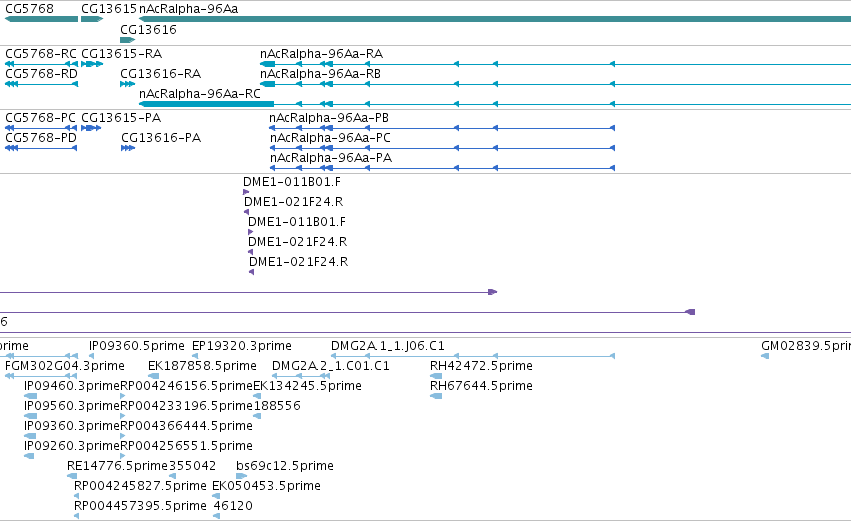Select protein CG5768-PD
This screenshot has height=521, width=851.
click(41, 138)
